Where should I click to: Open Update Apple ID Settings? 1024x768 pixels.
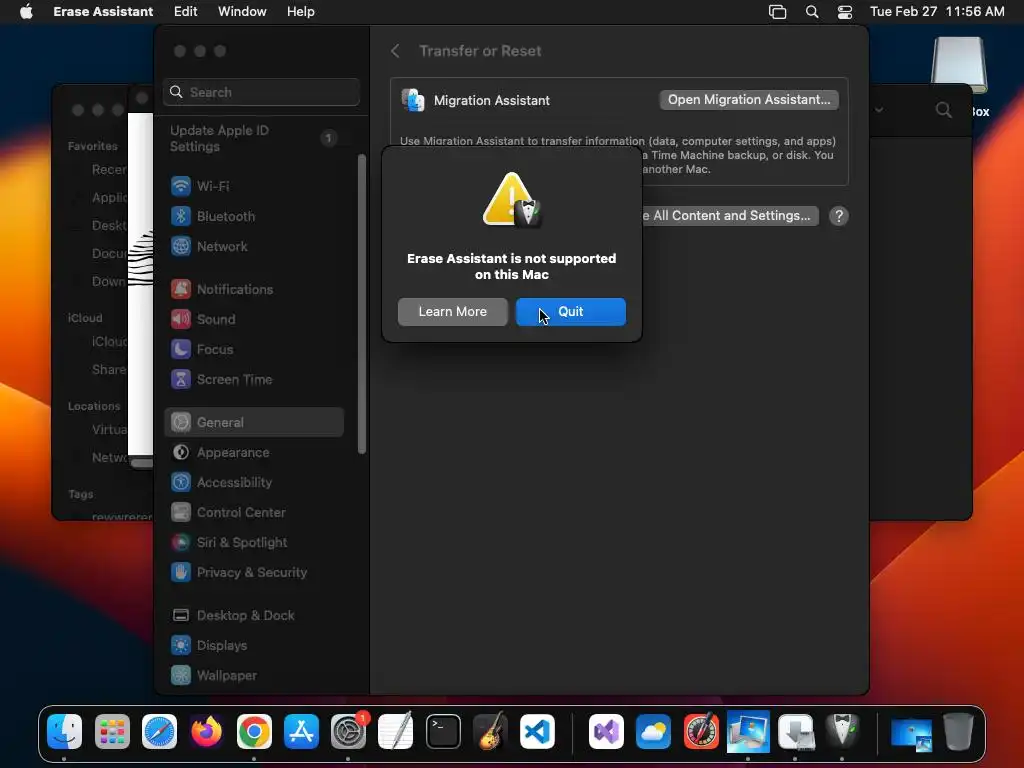pos(253,138)
